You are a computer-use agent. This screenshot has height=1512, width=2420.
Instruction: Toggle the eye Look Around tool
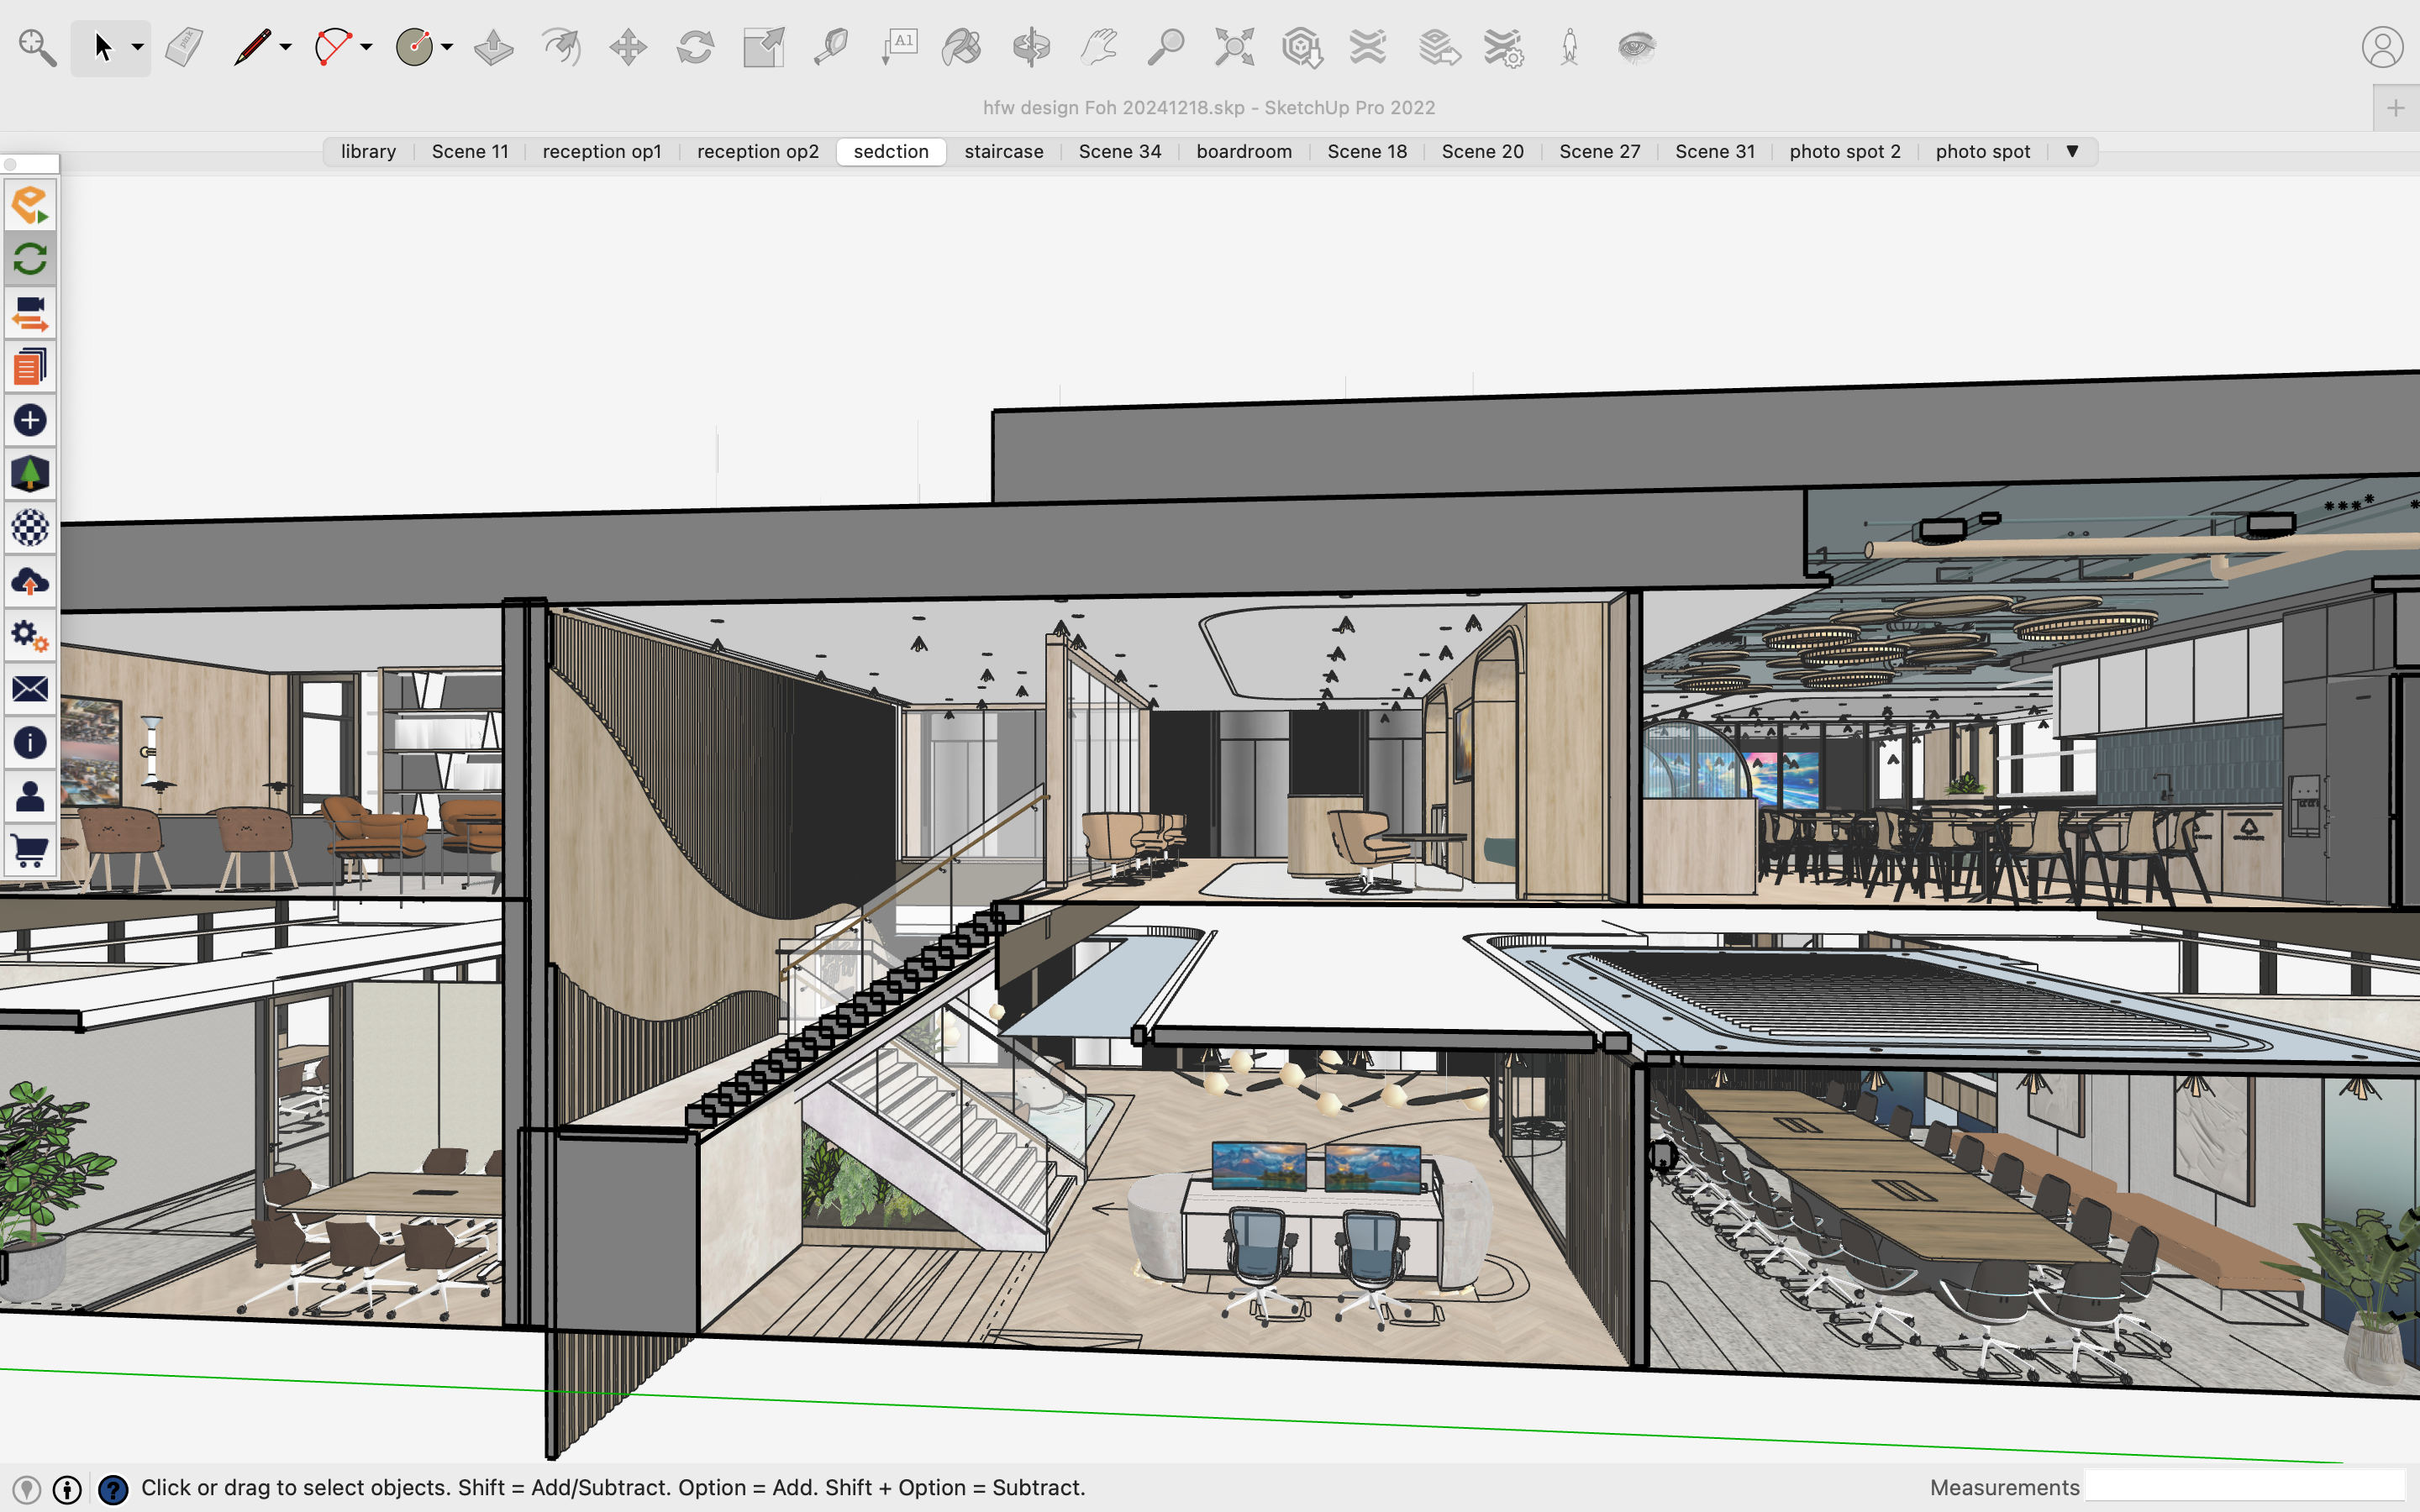click(x=1637, y=47)
